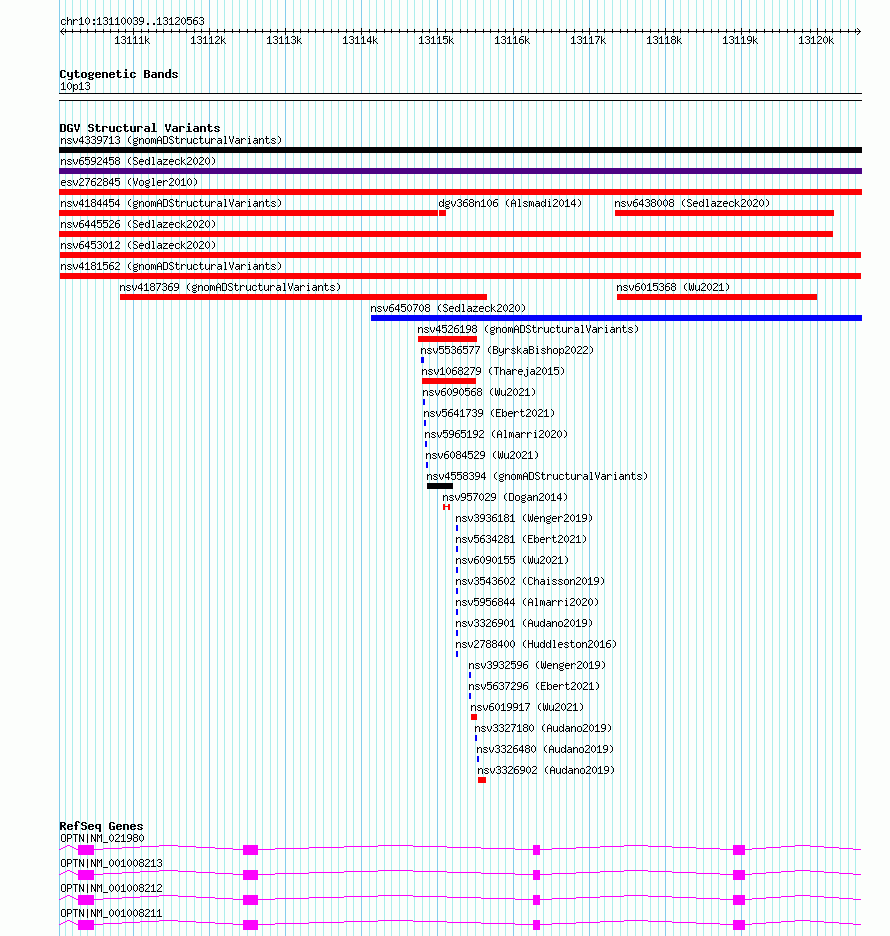890x936 pixels.
Task: Select nsv6090568 (Wu2021) label
Action: click(x=479, y=392)
